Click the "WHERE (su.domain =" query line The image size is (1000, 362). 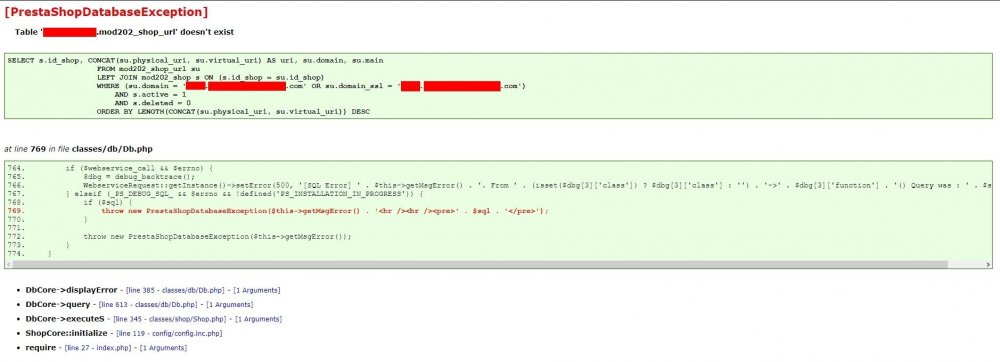311,85
